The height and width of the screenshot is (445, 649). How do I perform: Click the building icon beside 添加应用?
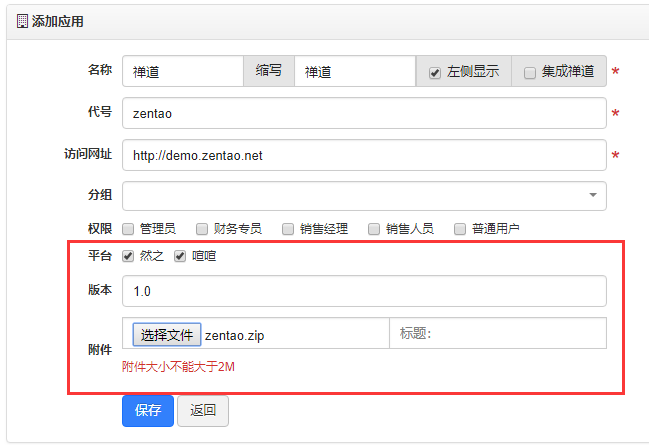tap(22, 20)
